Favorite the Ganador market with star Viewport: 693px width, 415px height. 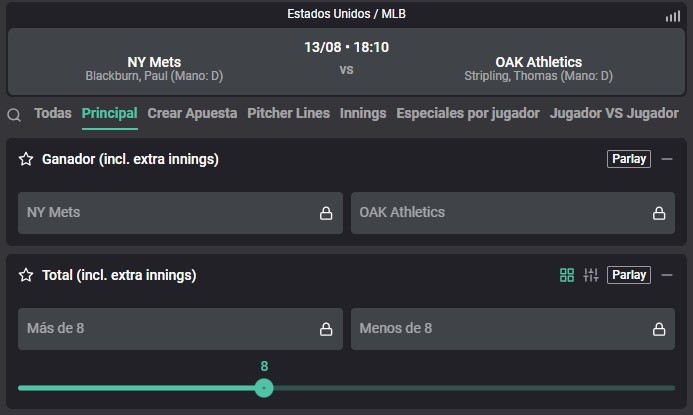coord(26,159)
